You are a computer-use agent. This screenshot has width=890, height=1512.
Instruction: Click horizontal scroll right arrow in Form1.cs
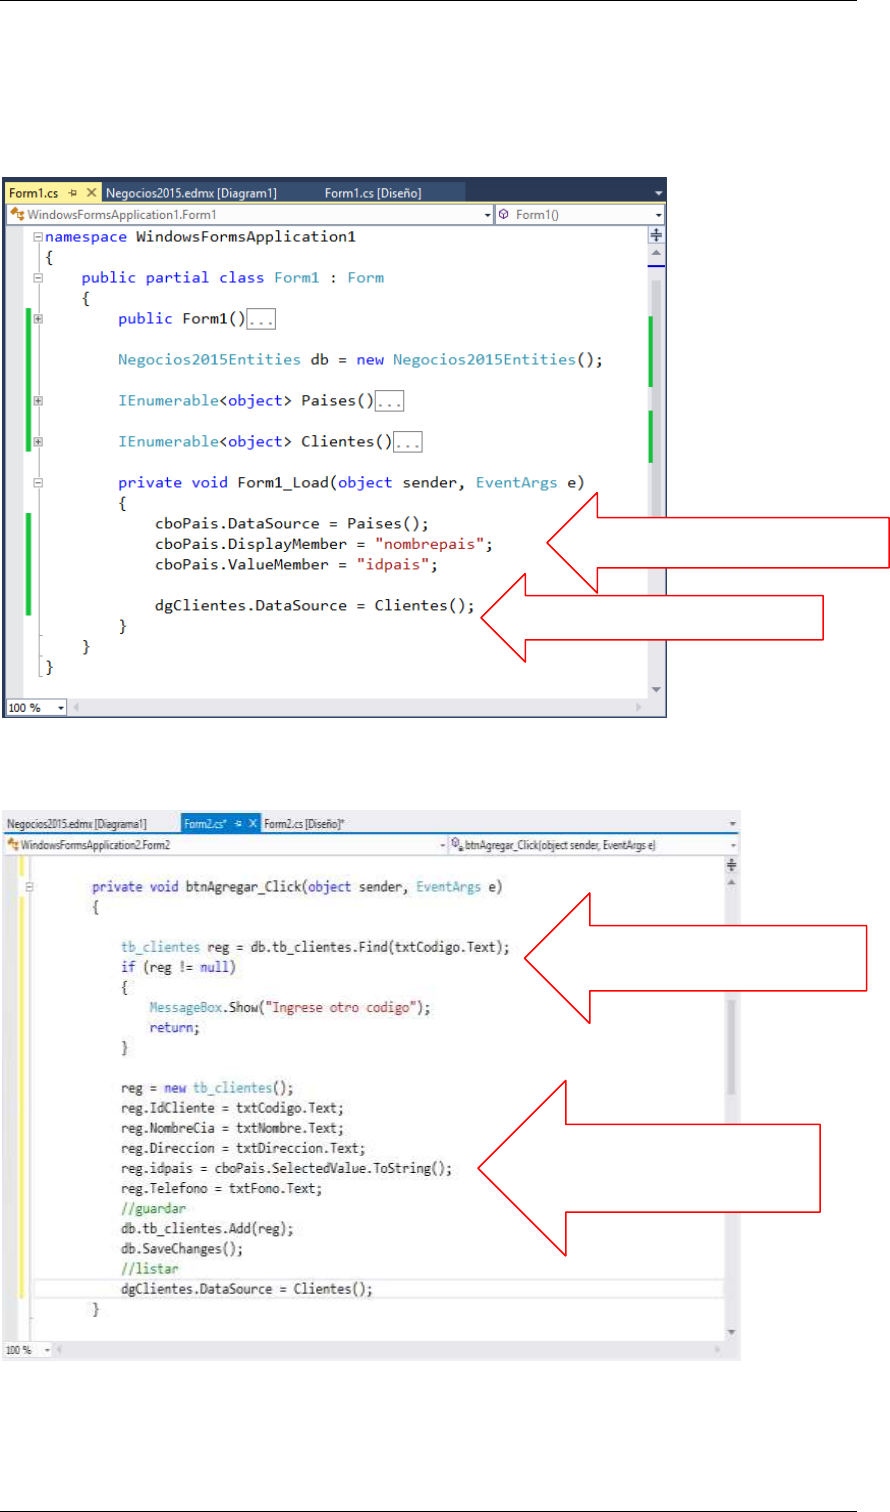[x=641, y=707]
